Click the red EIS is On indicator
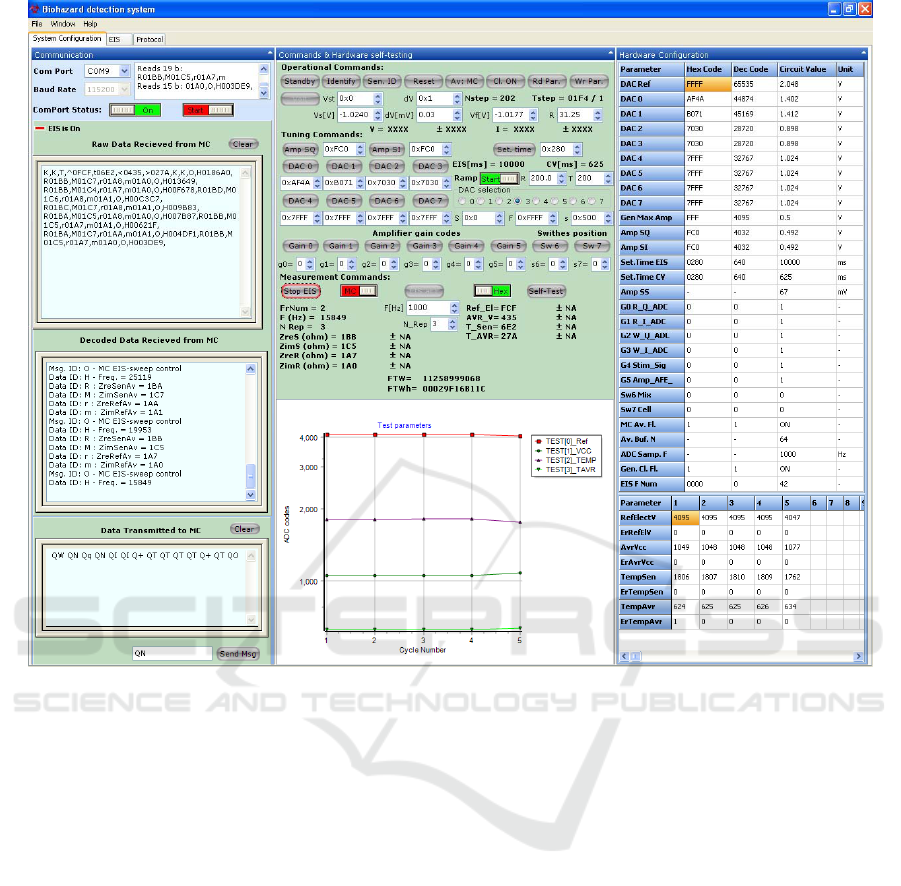The height and width of the screenshot is (886, 901). point(39,128)
